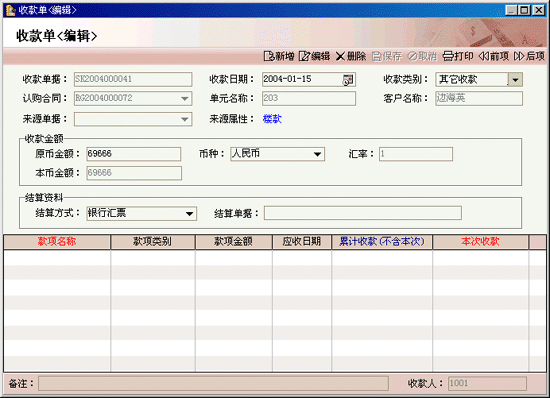Close the 收款单 window
The image size is (550, 398).
538,10
